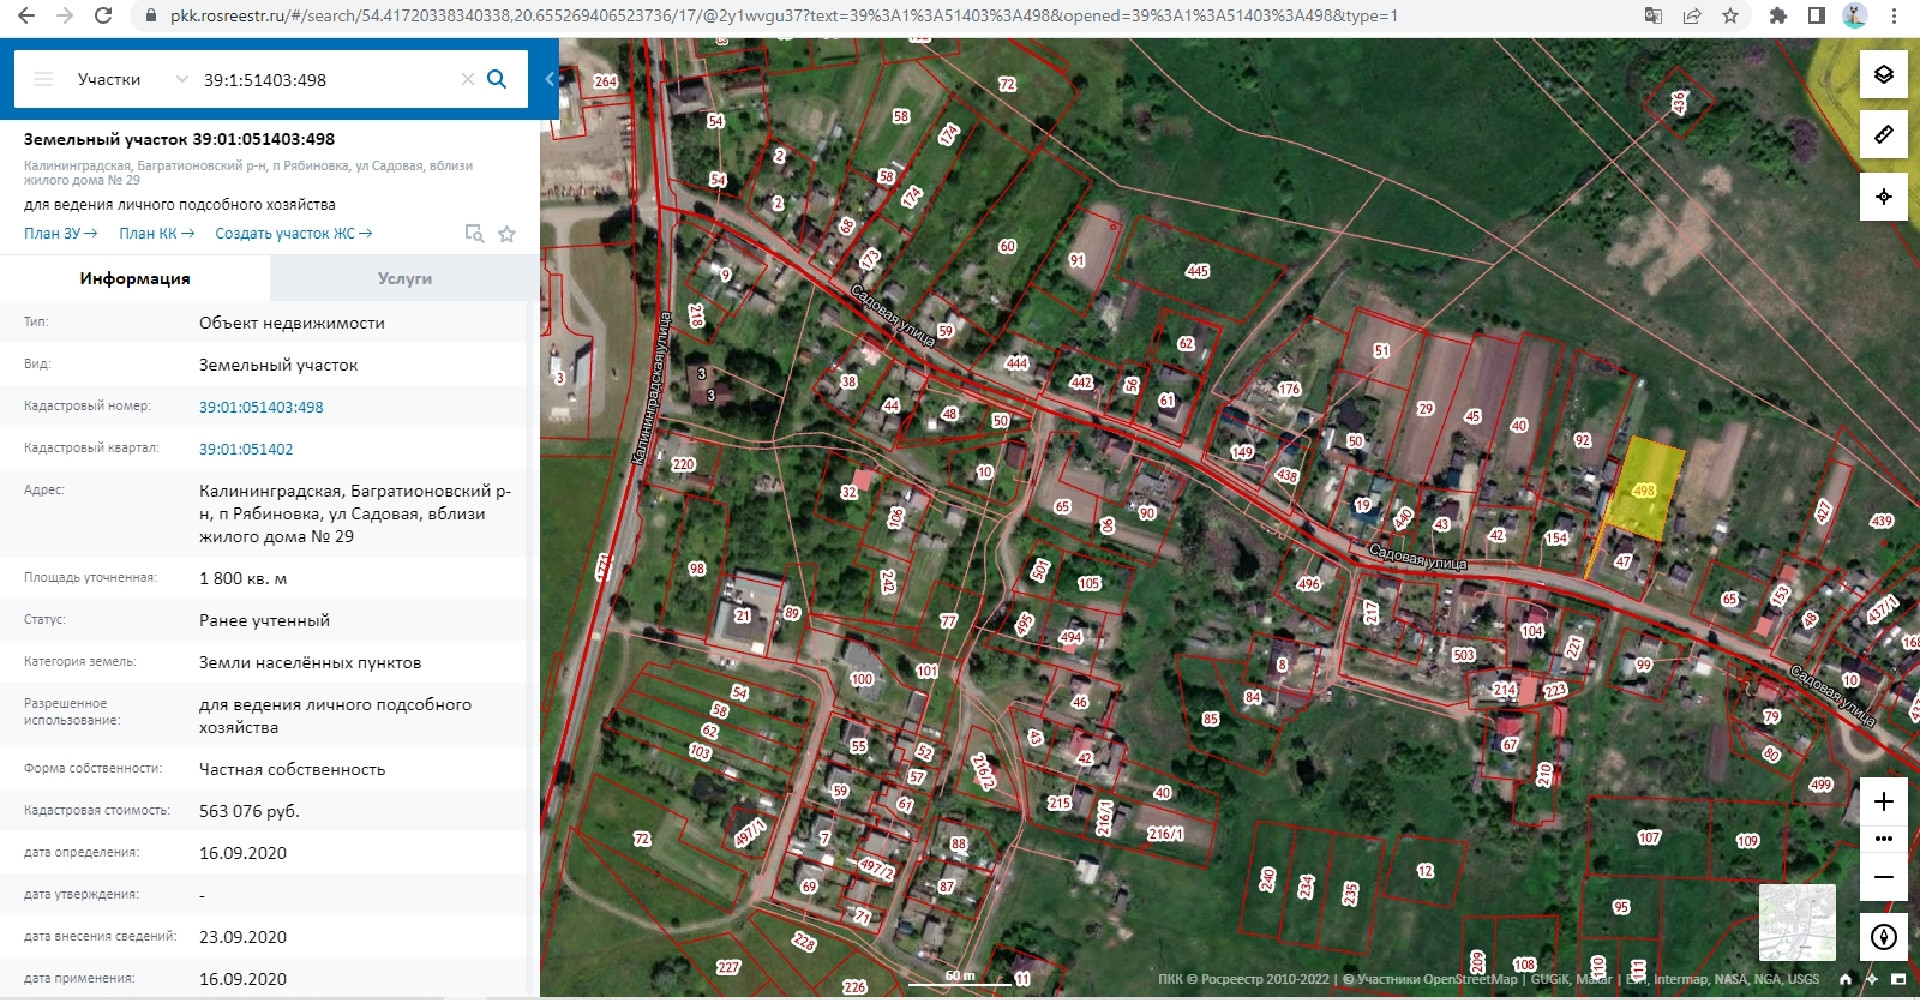Open the browser profile avatar
Image resolution: width=1920 pixels, height=1000 pixels.
(x=1855, y=16)
